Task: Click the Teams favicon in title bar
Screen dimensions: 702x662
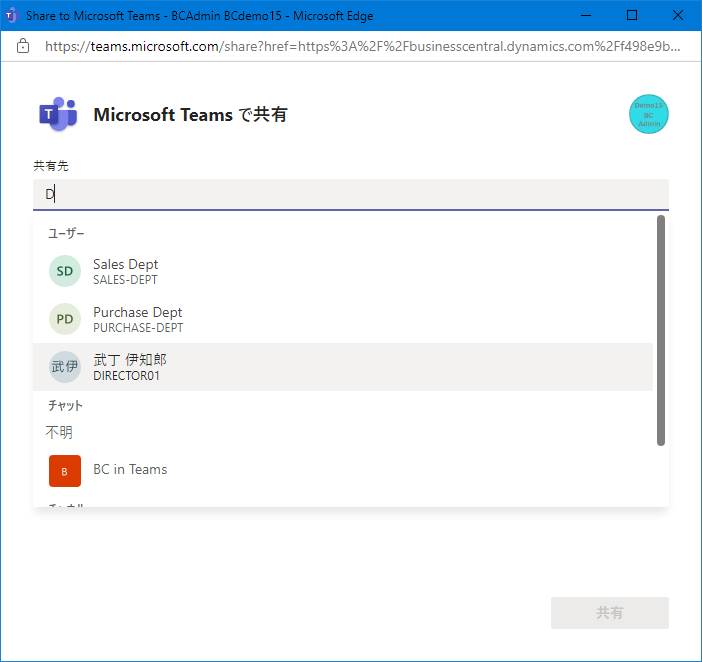Action: pyautogui.click(x=12, y=16)
